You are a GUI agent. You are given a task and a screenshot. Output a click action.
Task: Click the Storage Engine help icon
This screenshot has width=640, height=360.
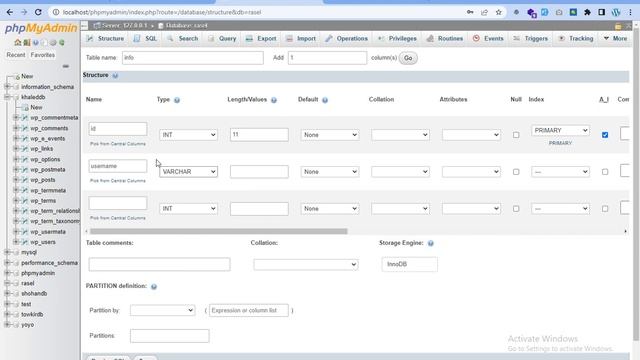pos(431,243)
